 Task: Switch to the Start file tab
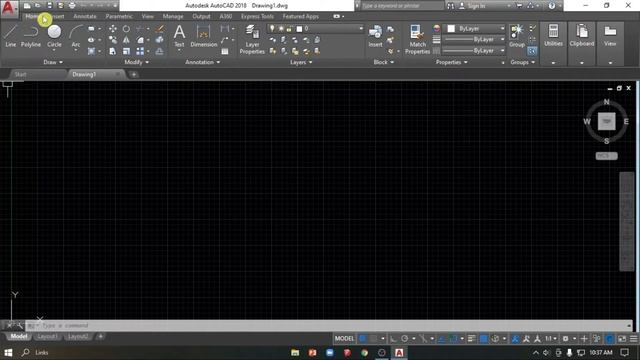coord(20,74)
